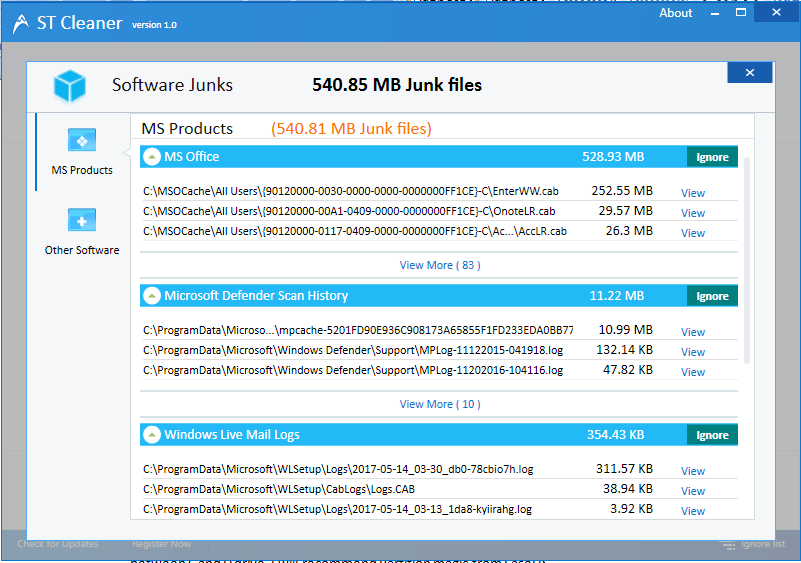This screenshot has height=563, width=801.
Task: Collapse the Windows Live Mail Logs section
Action: (151, 435)
